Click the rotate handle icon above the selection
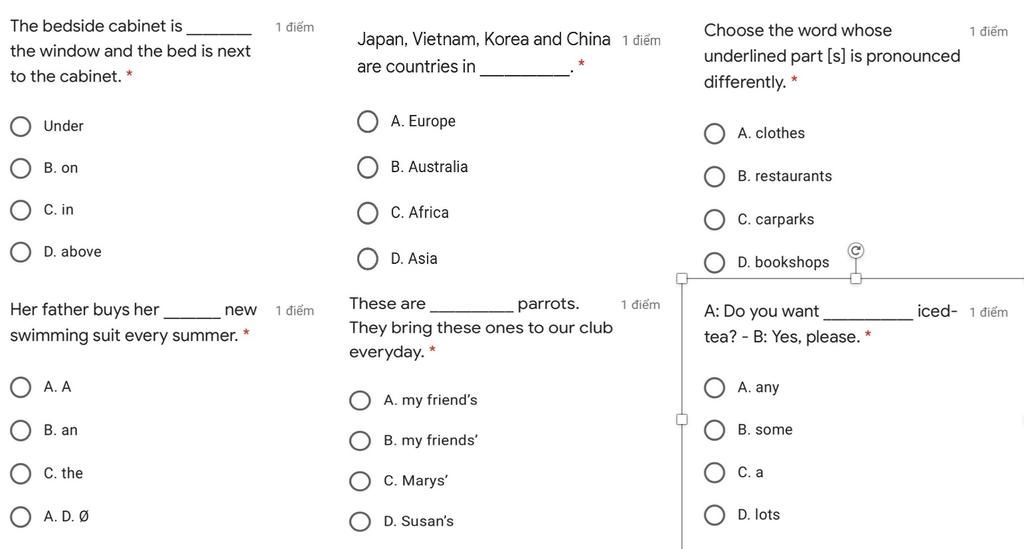Viewport: 1024px width, 549px height. click(856, 250)
